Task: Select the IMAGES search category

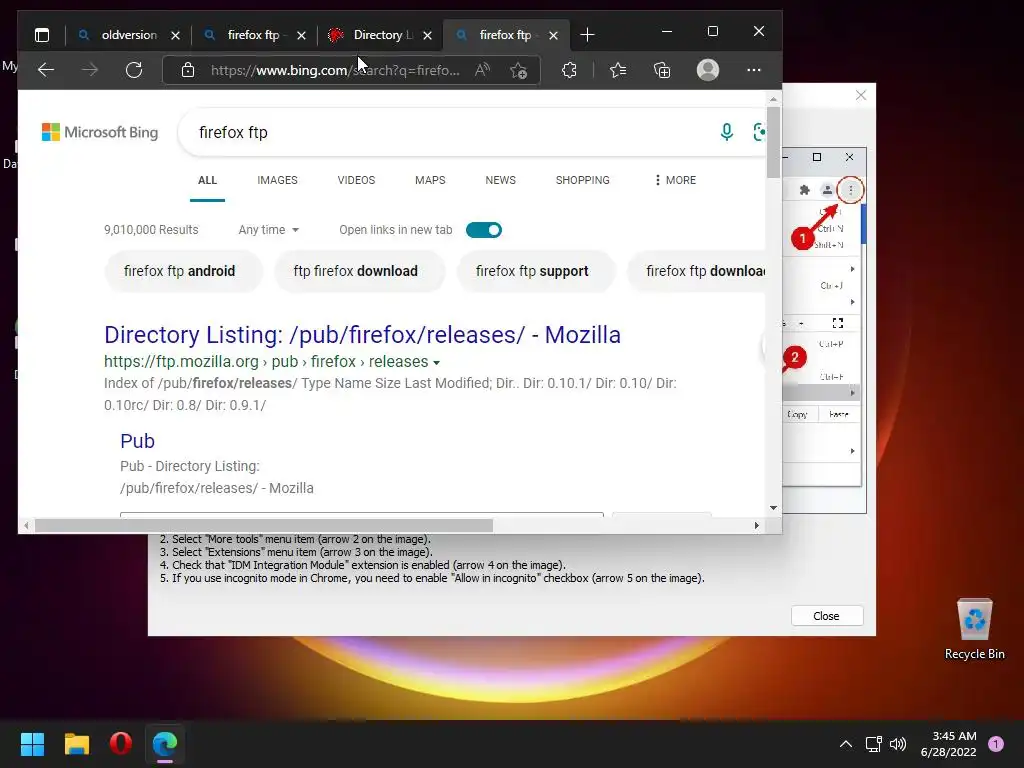Action: pyautogui.click(x=277, y=180)
